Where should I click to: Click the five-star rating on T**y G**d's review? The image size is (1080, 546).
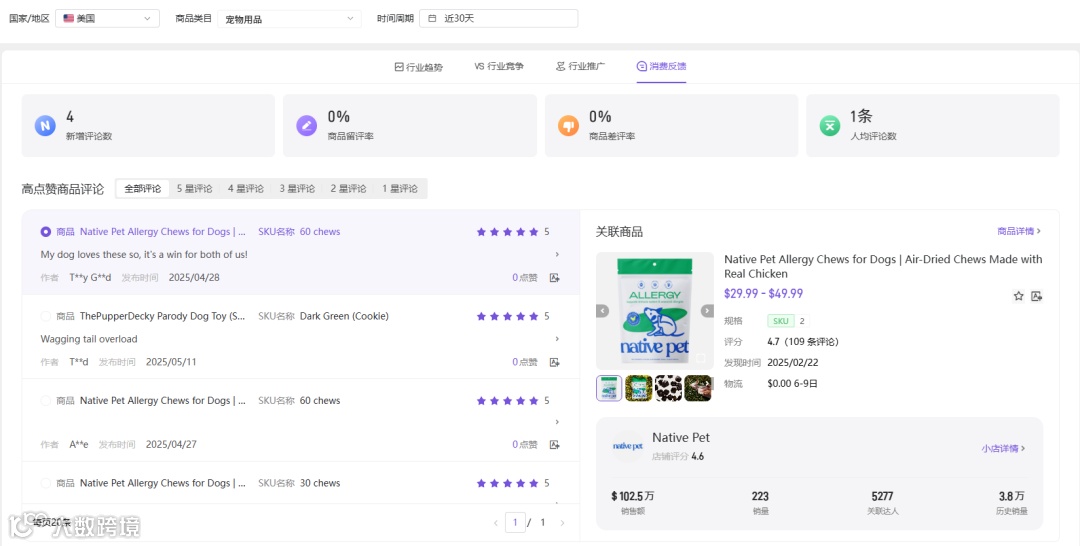[508, 232]
